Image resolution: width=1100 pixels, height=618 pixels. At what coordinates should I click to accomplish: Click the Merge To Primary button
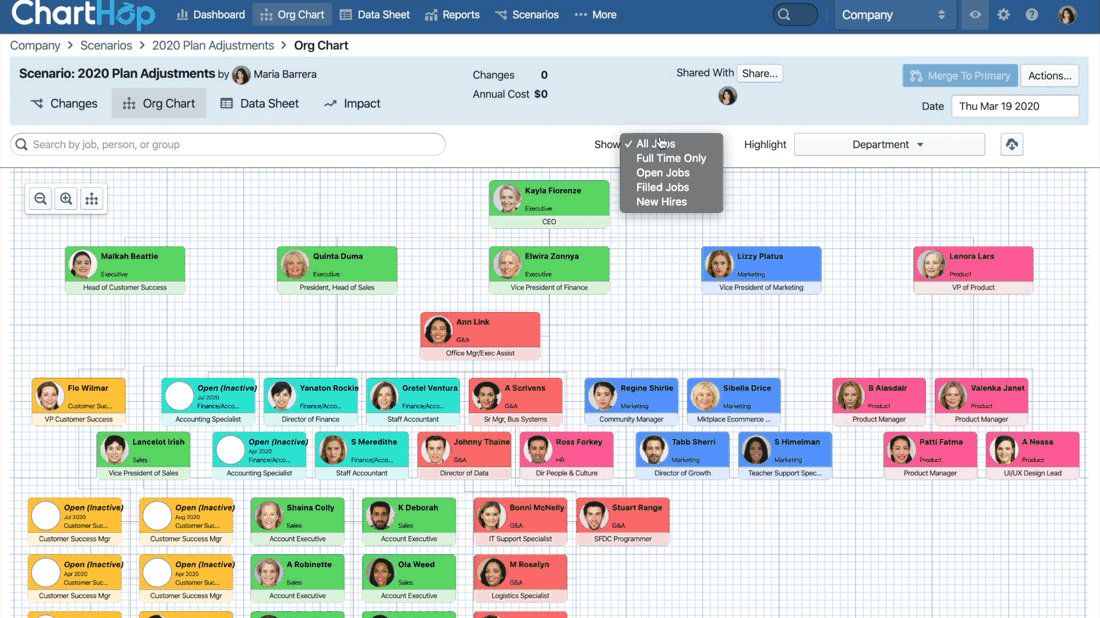[x=959, y=76]
